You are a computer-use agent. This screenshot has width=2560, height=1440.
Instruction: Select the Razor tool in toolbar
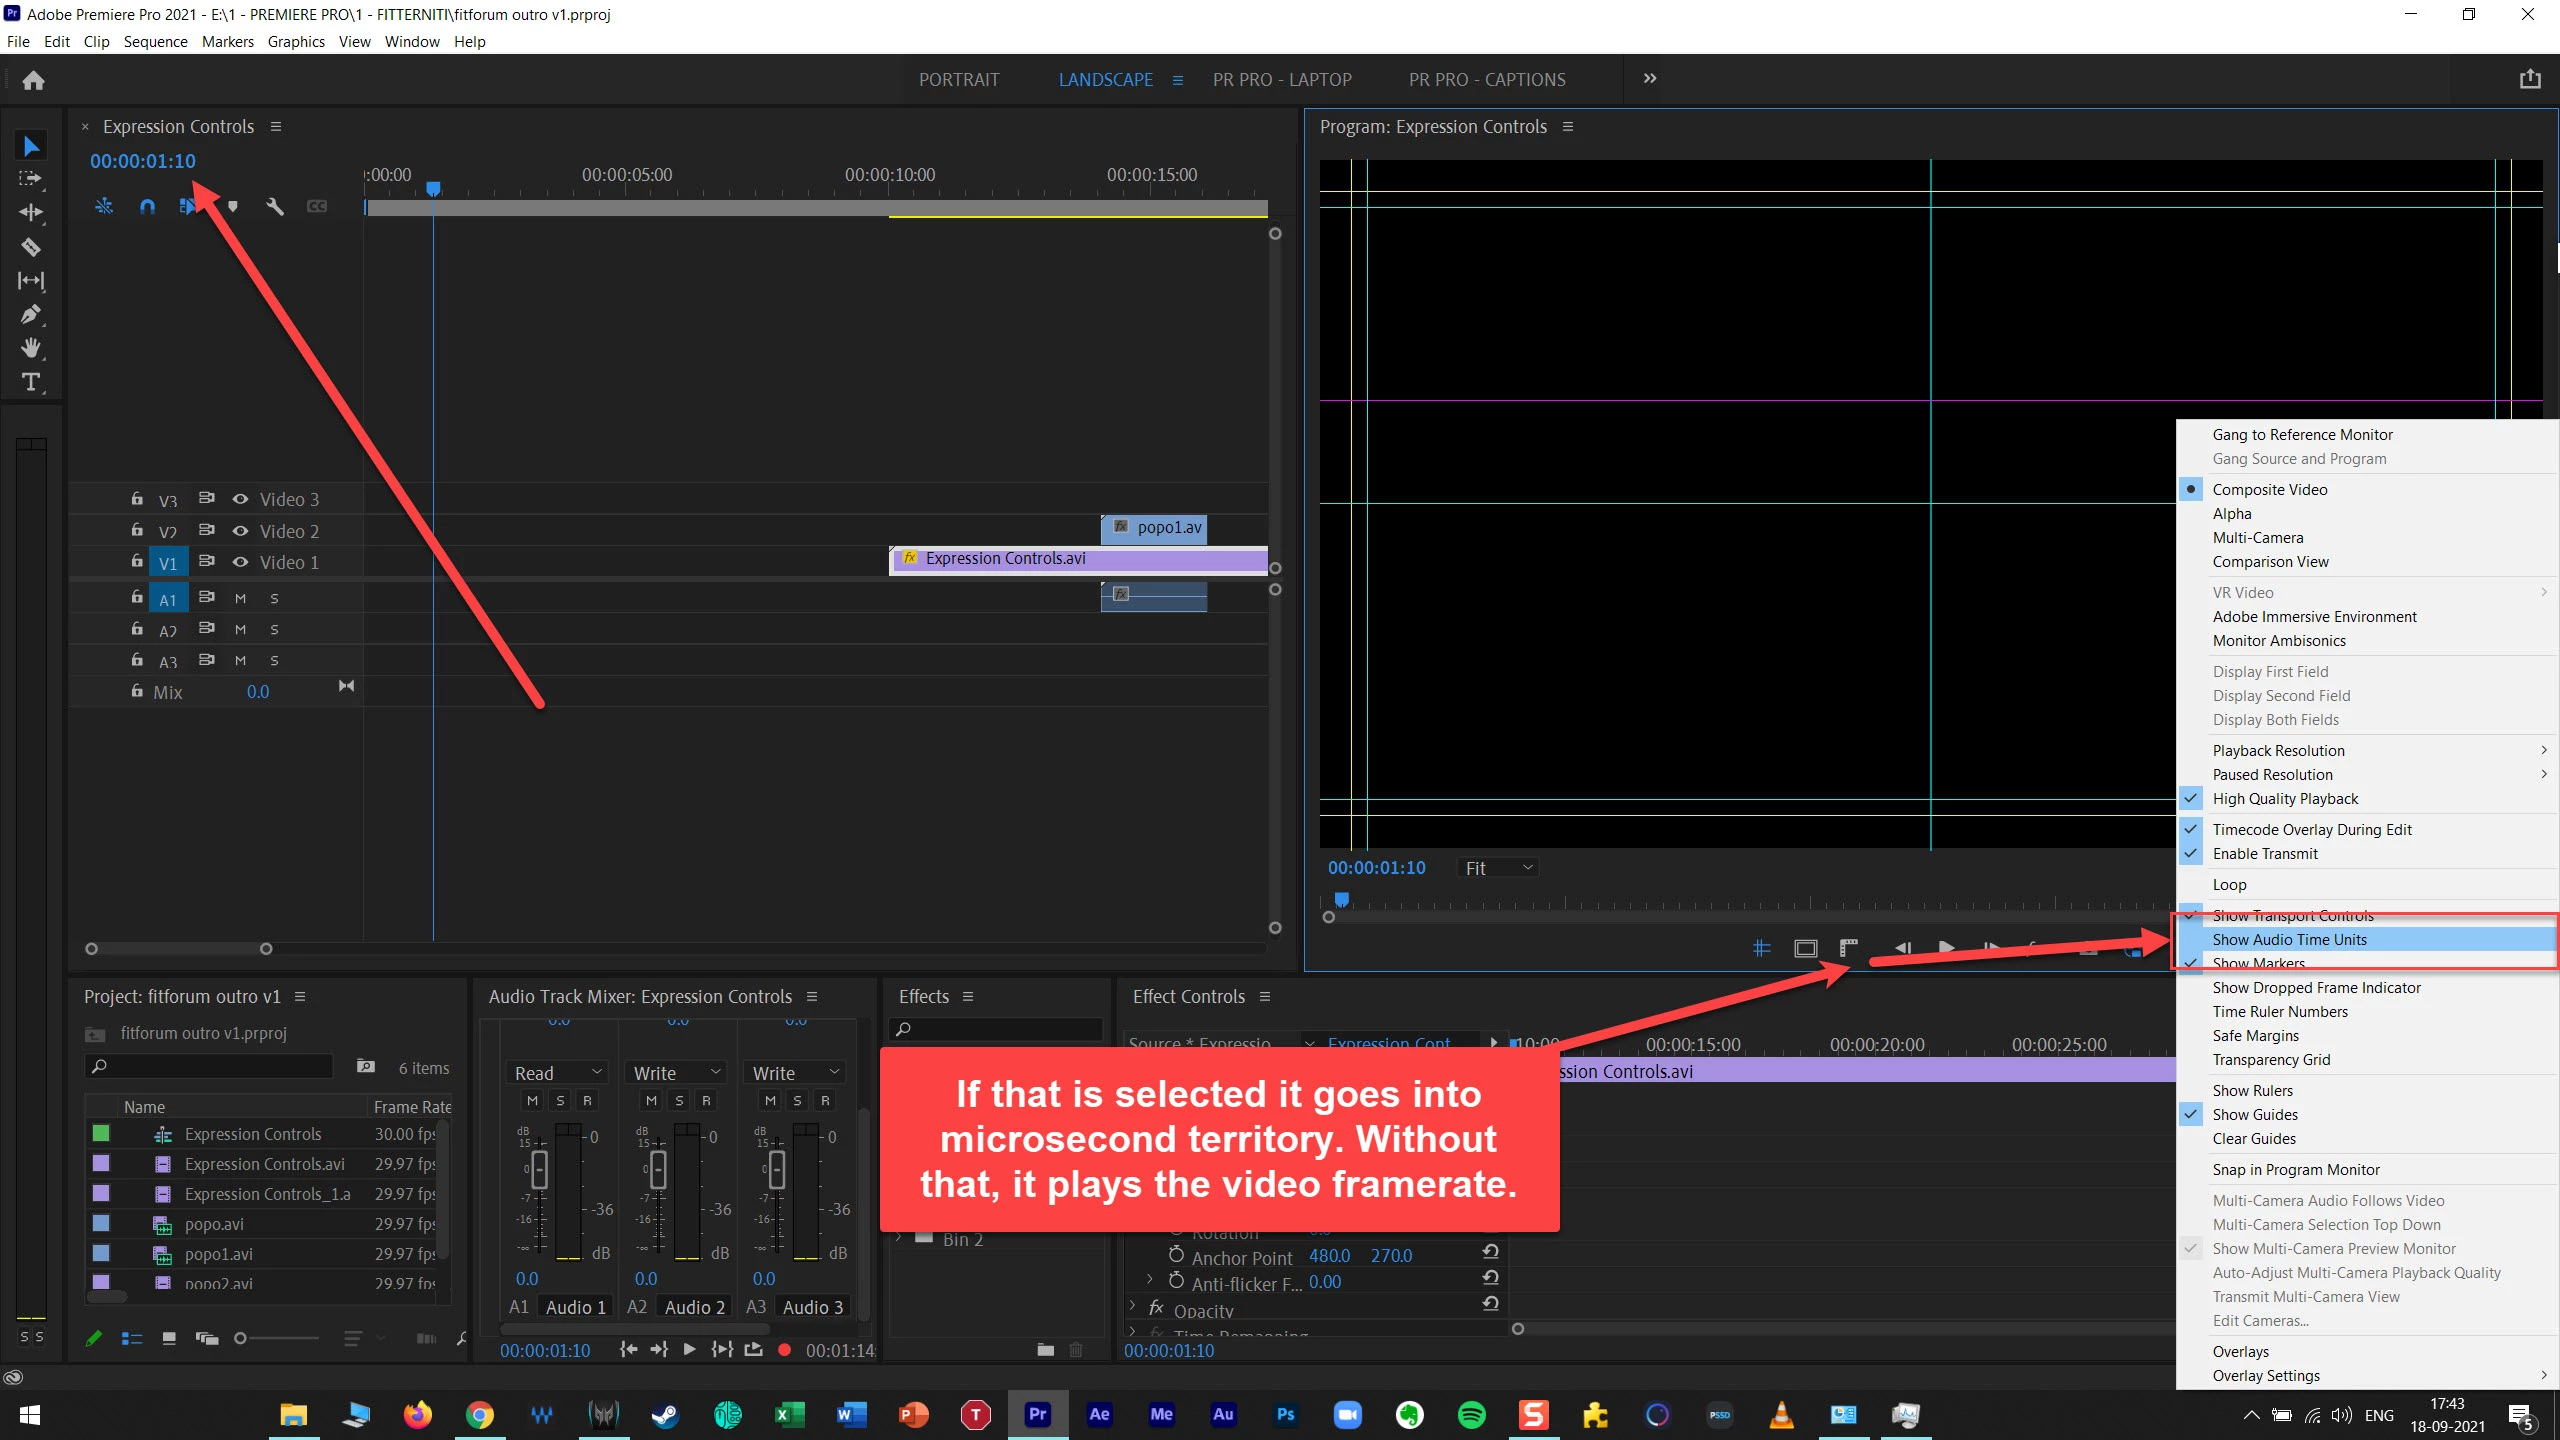(31, 247)
